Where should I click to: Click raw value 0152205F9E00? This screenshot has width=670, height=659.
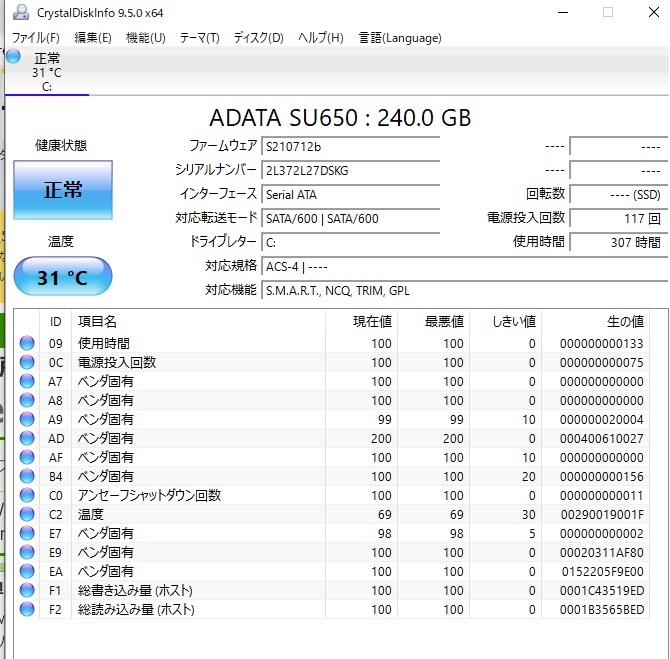click(x=603, y=571)
